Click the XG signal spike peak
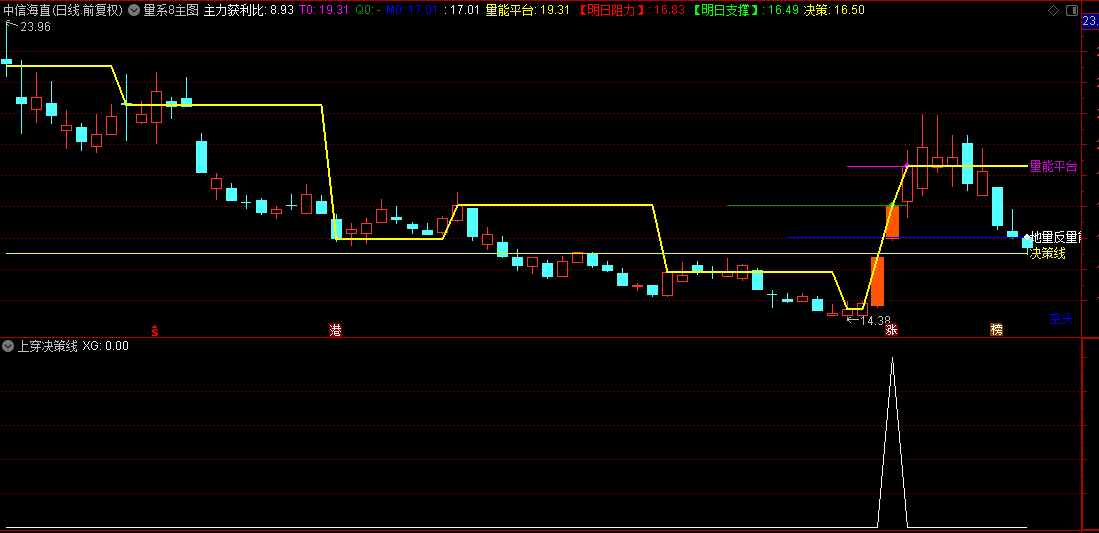The image size is (1099, 533). pyautogui.click(x=892, y=358)
